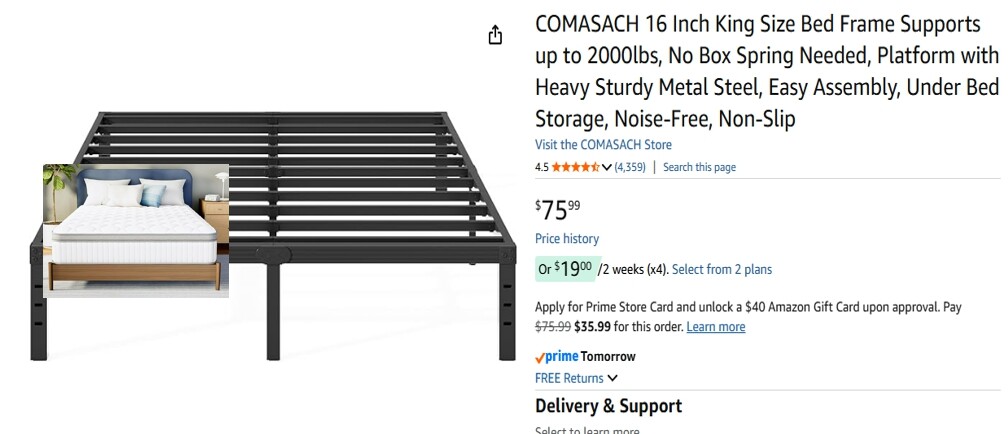Click the orange star rating icons
The height and width of the screenshot is (434, 1008).
(x=575, y=167)
